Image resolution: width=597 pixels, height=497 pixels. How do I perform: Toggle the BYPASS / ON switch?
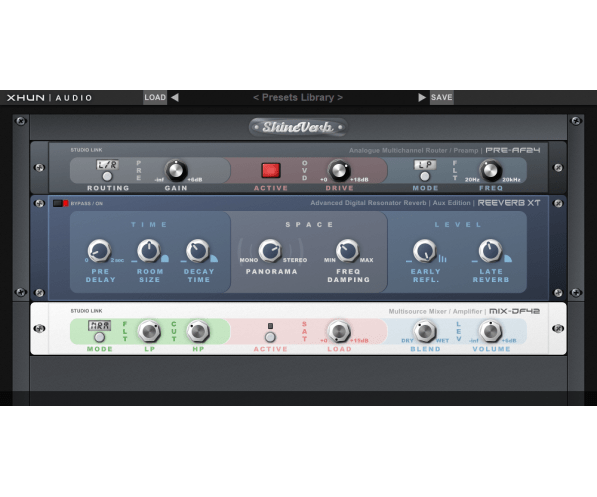pos(61,203)
